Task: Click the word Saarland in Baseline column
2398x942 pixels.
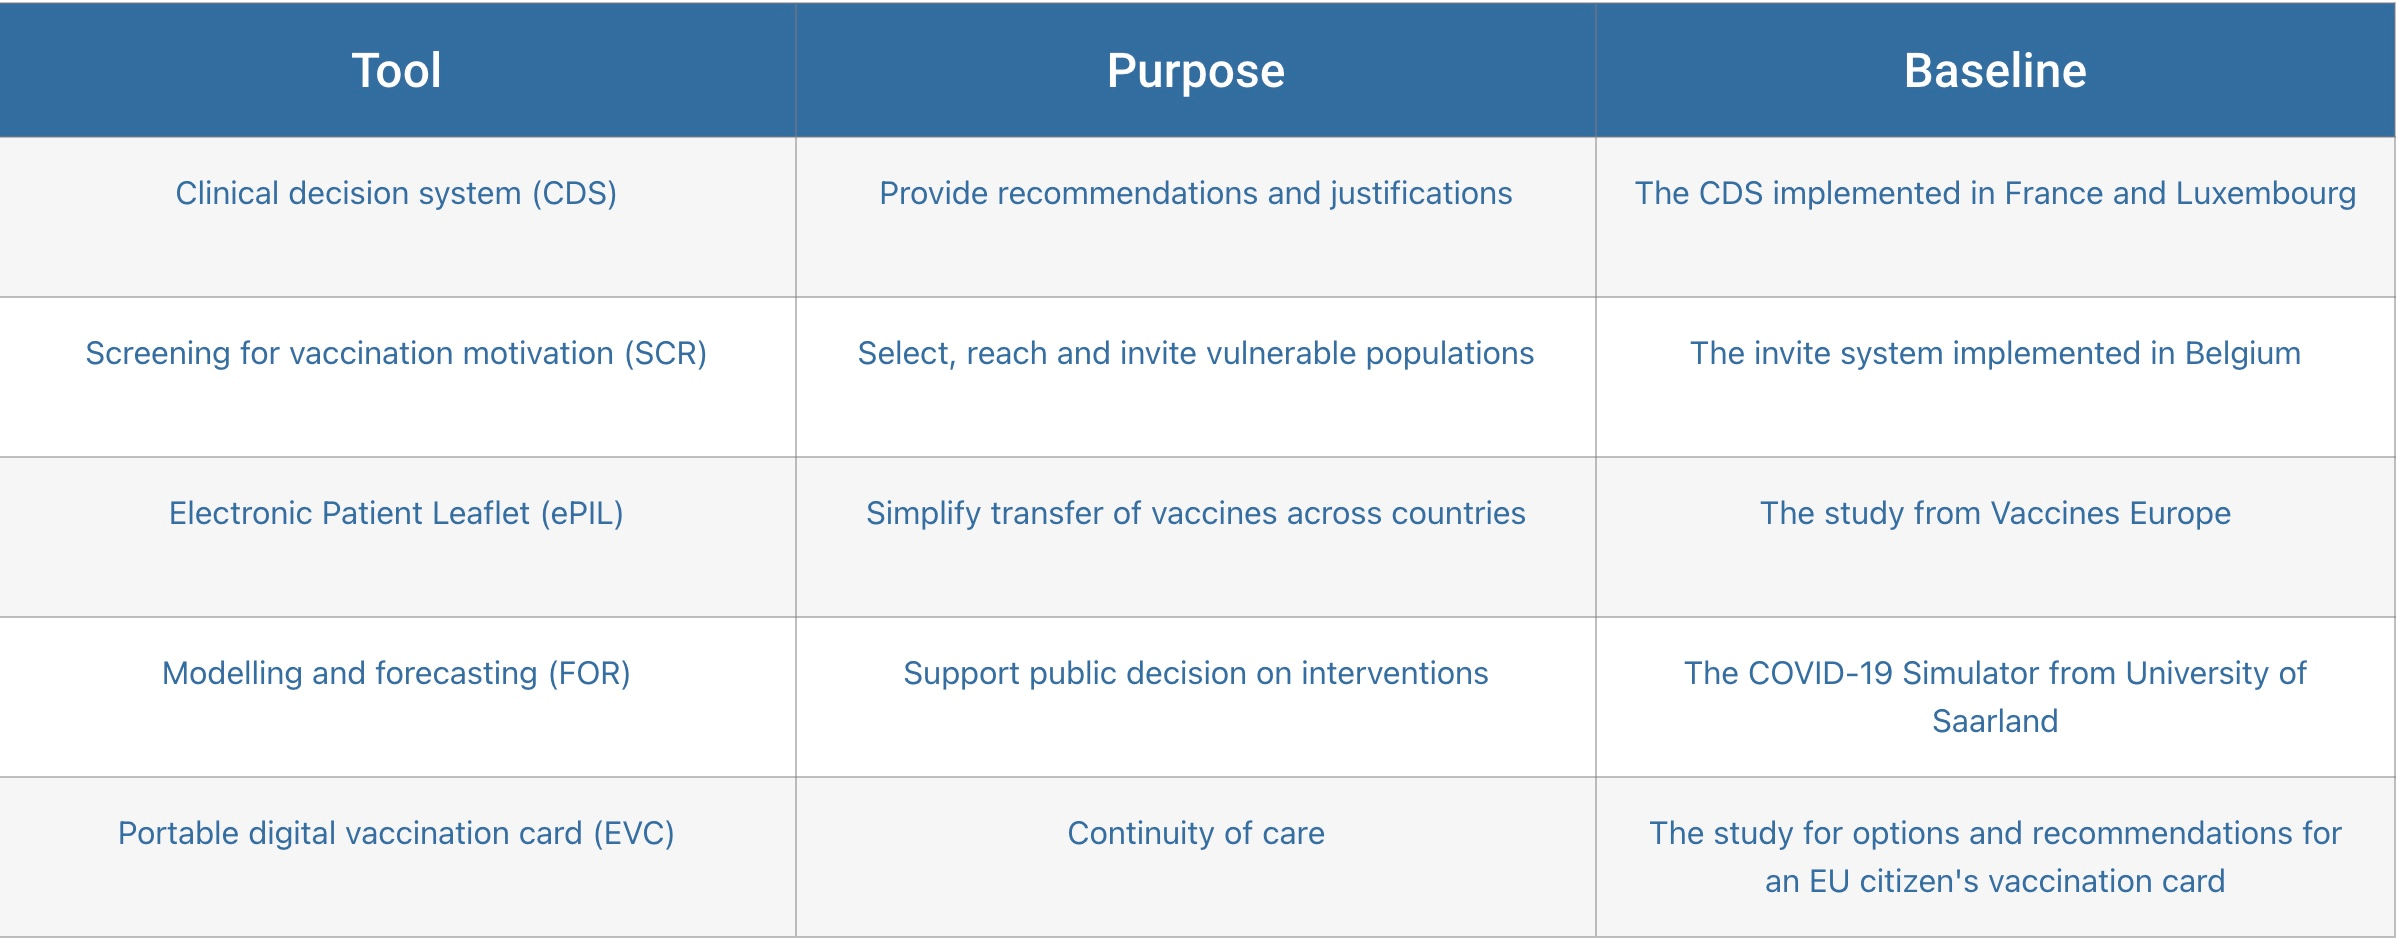Action: 1995,721
